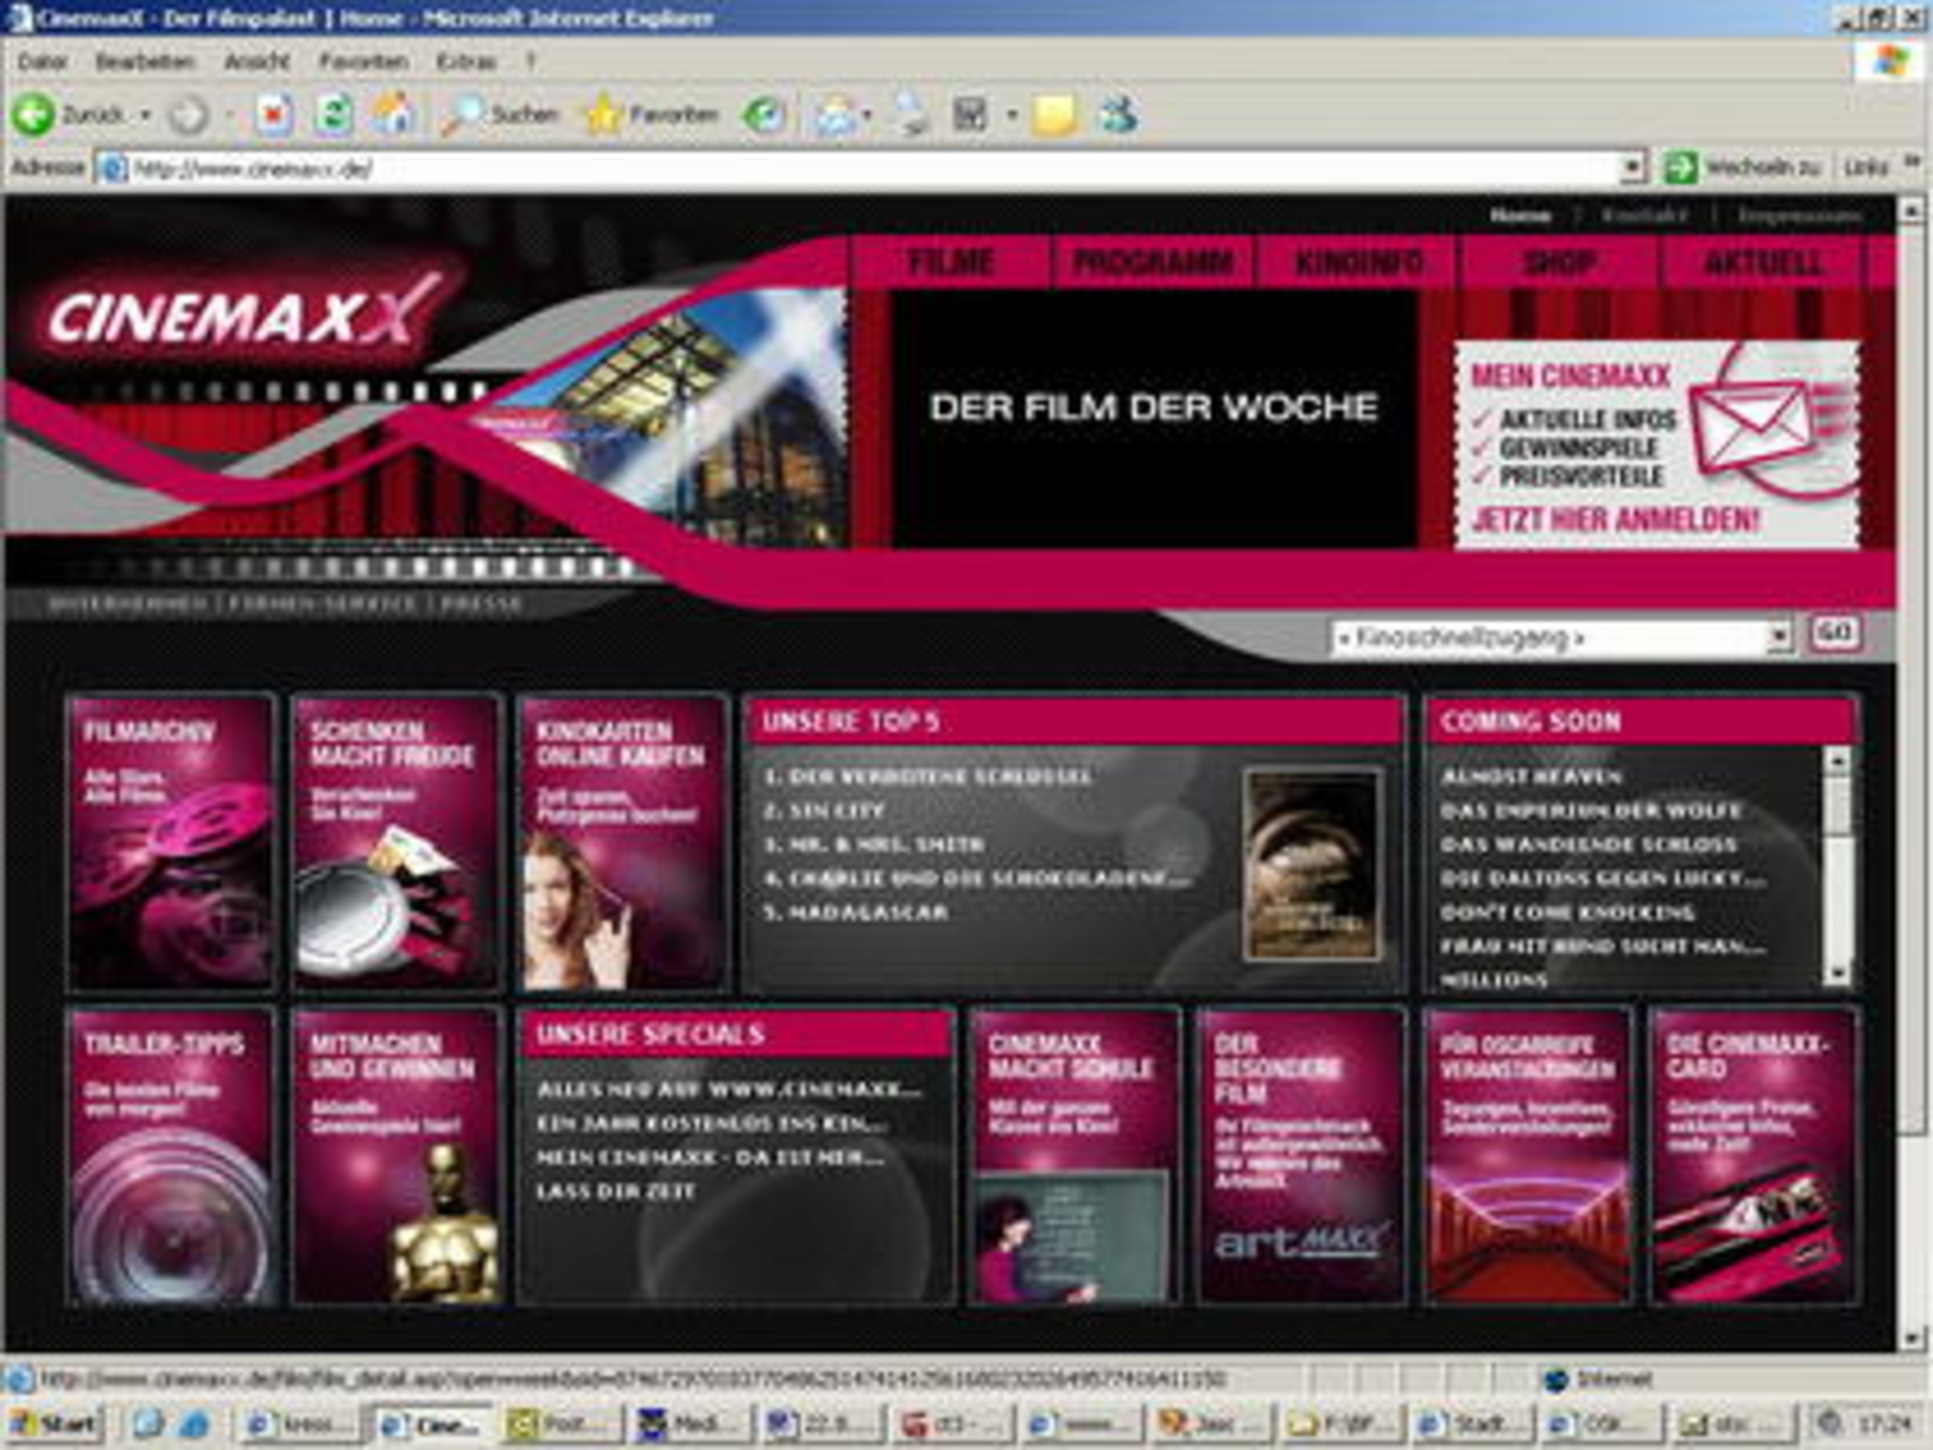Click the Home link at top right

tap(1520, 215)
